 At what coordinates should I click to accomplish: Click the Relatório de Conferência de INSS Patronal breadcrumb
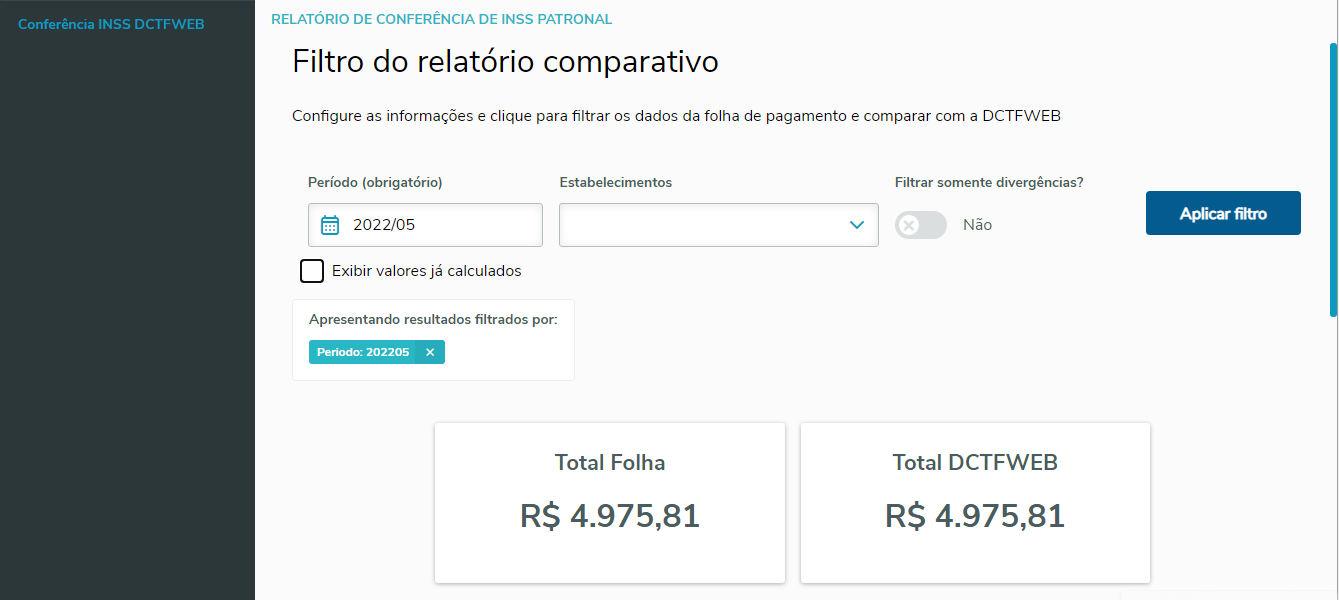441,19
